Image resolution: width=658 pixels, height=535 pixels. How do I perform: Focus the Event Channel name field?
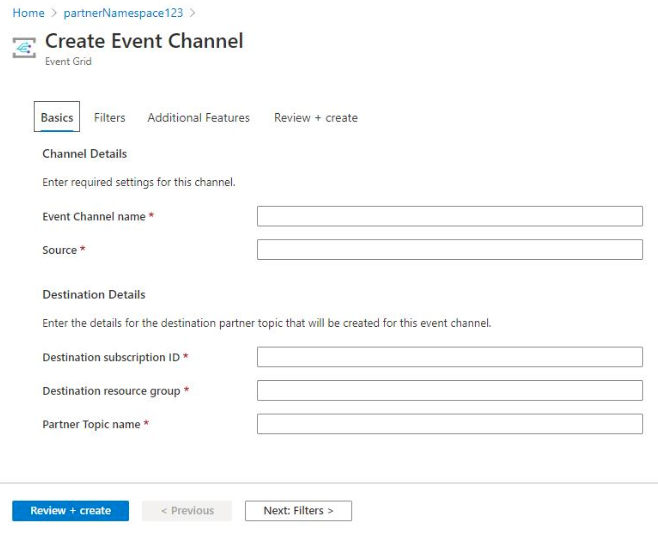[x=449, y=217]
